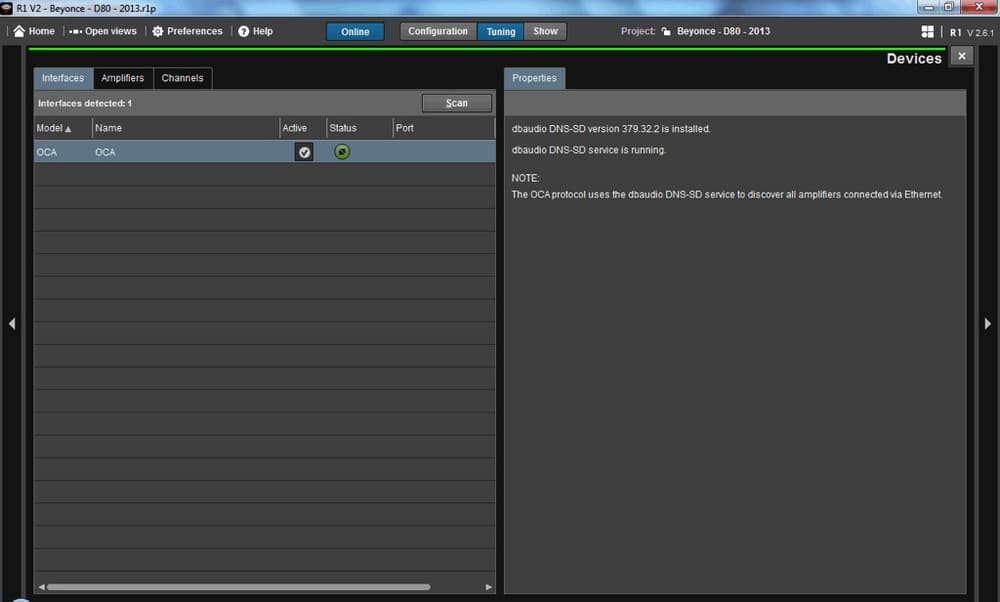Click the green Status indicator for OCA
Viewport: 1000px width, 602px height.
(342, 152)
